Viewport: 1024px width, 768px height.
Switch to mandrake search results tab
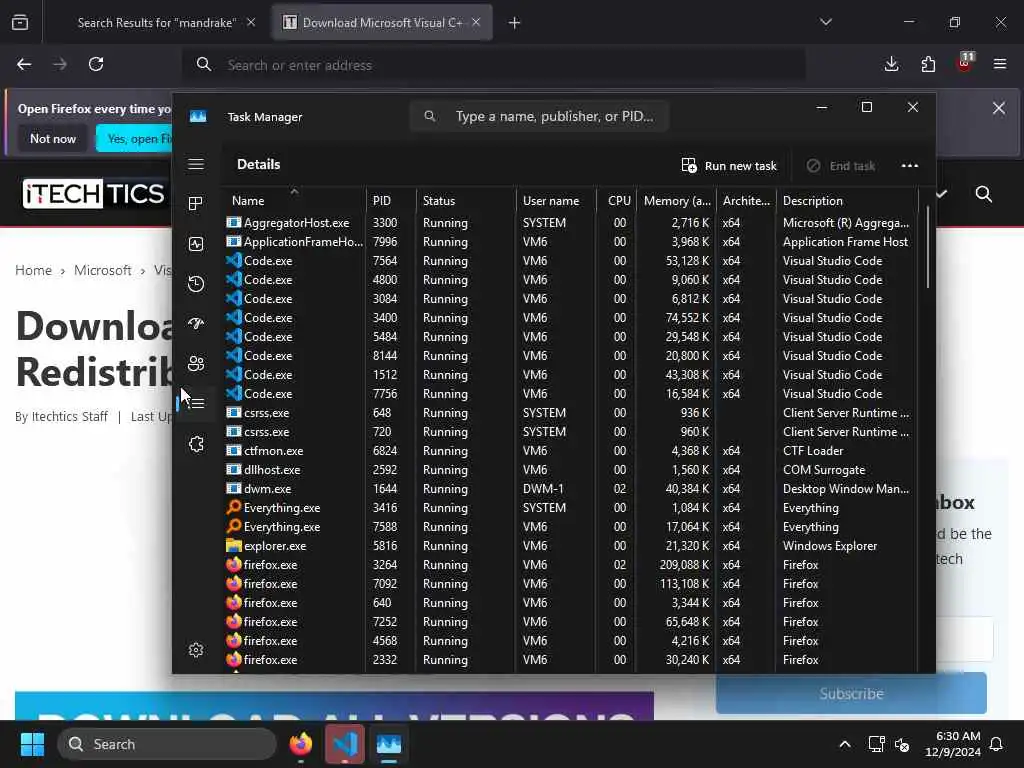(157, 23)
